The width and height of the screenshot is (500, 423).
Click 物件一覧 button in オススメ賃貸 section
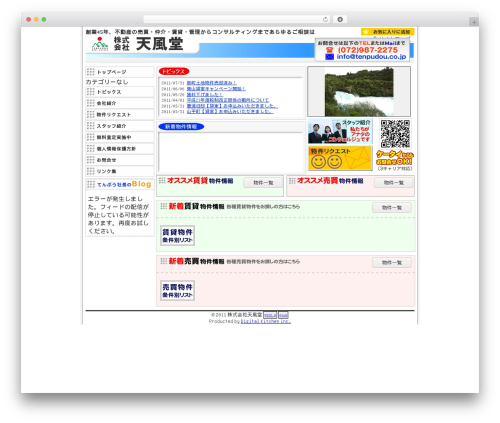pyautogui.click(x=263, y=183)
